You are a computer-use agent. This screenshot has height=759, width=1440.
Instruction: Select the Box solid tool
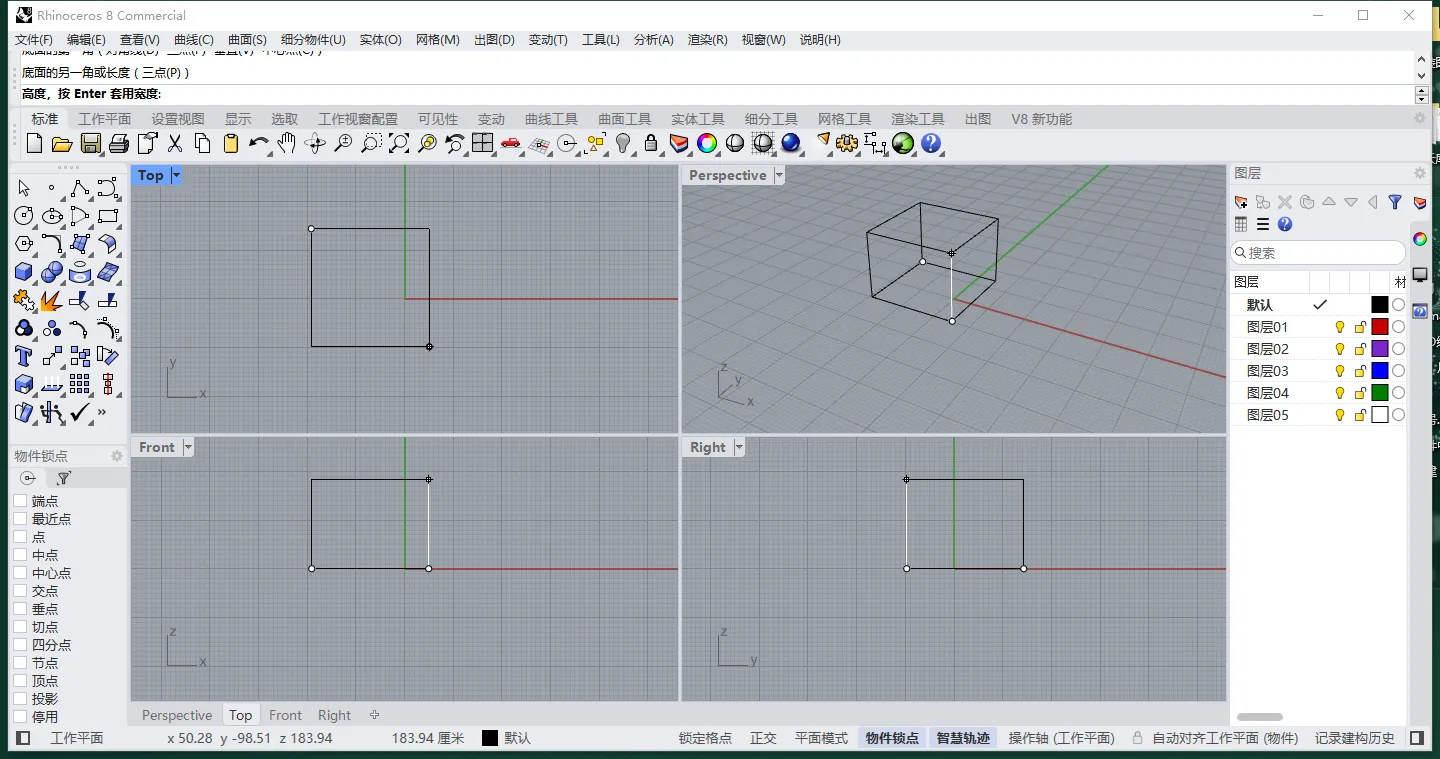click(x=24, y=272)
